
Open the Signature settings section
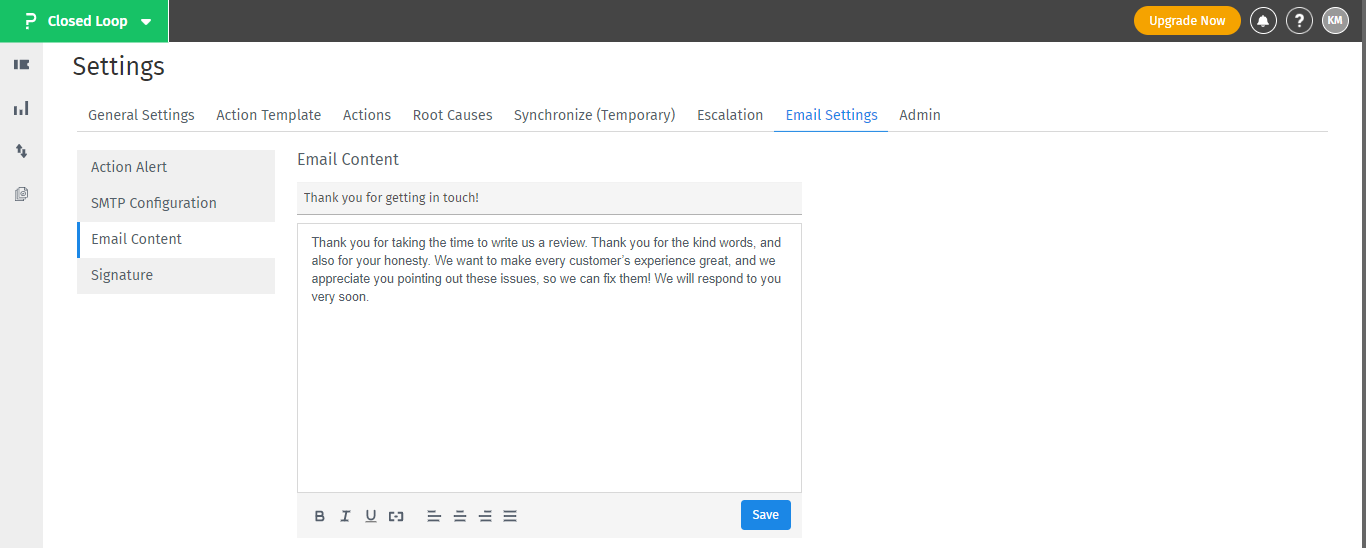[x=176, y=275]
